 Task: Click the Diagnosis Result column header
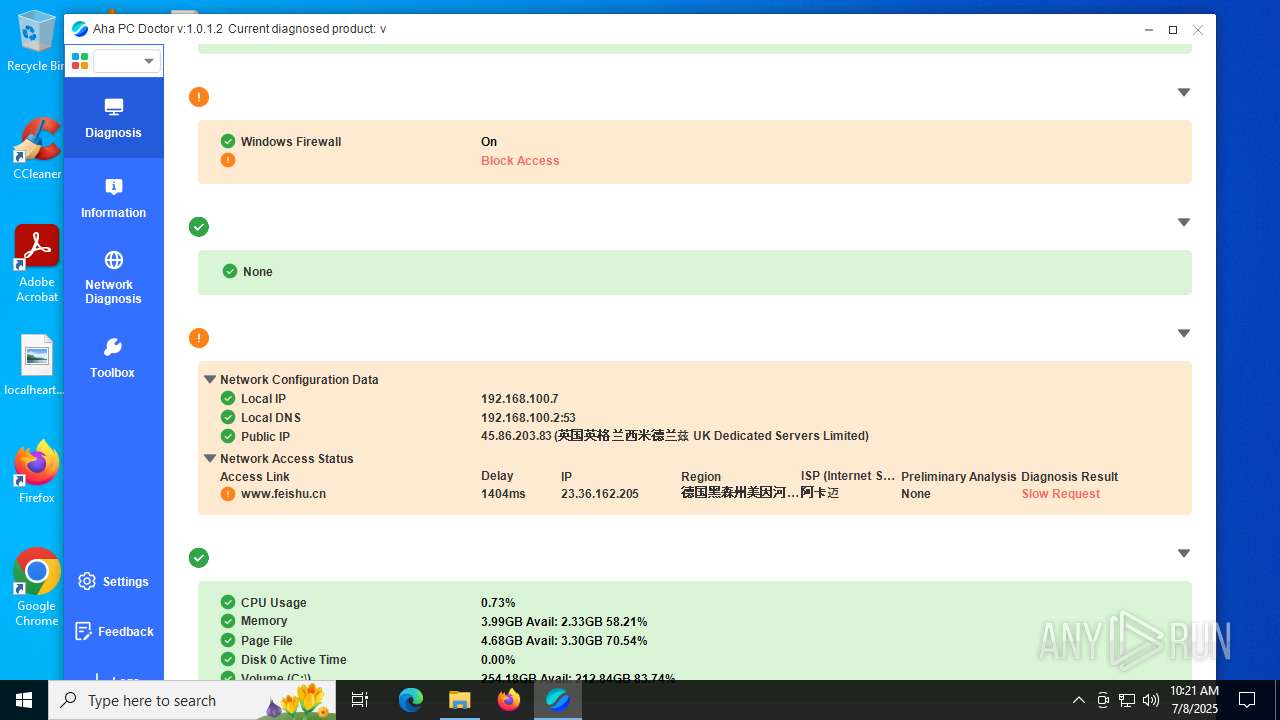click(1069, 477)
